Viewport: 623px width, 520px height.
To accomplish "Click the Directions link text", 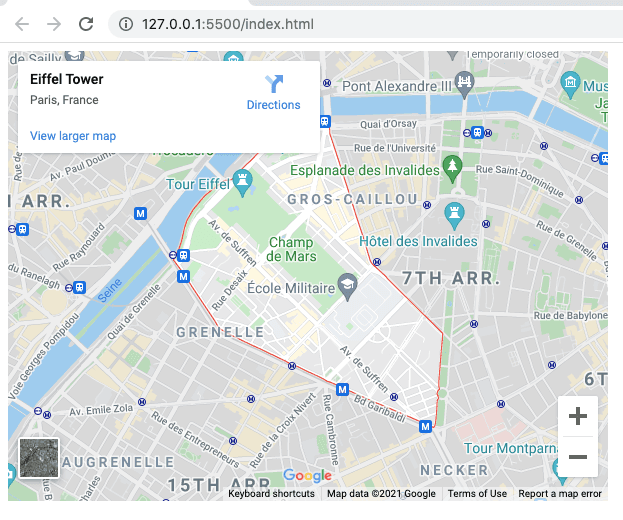I will coord(273,105).
